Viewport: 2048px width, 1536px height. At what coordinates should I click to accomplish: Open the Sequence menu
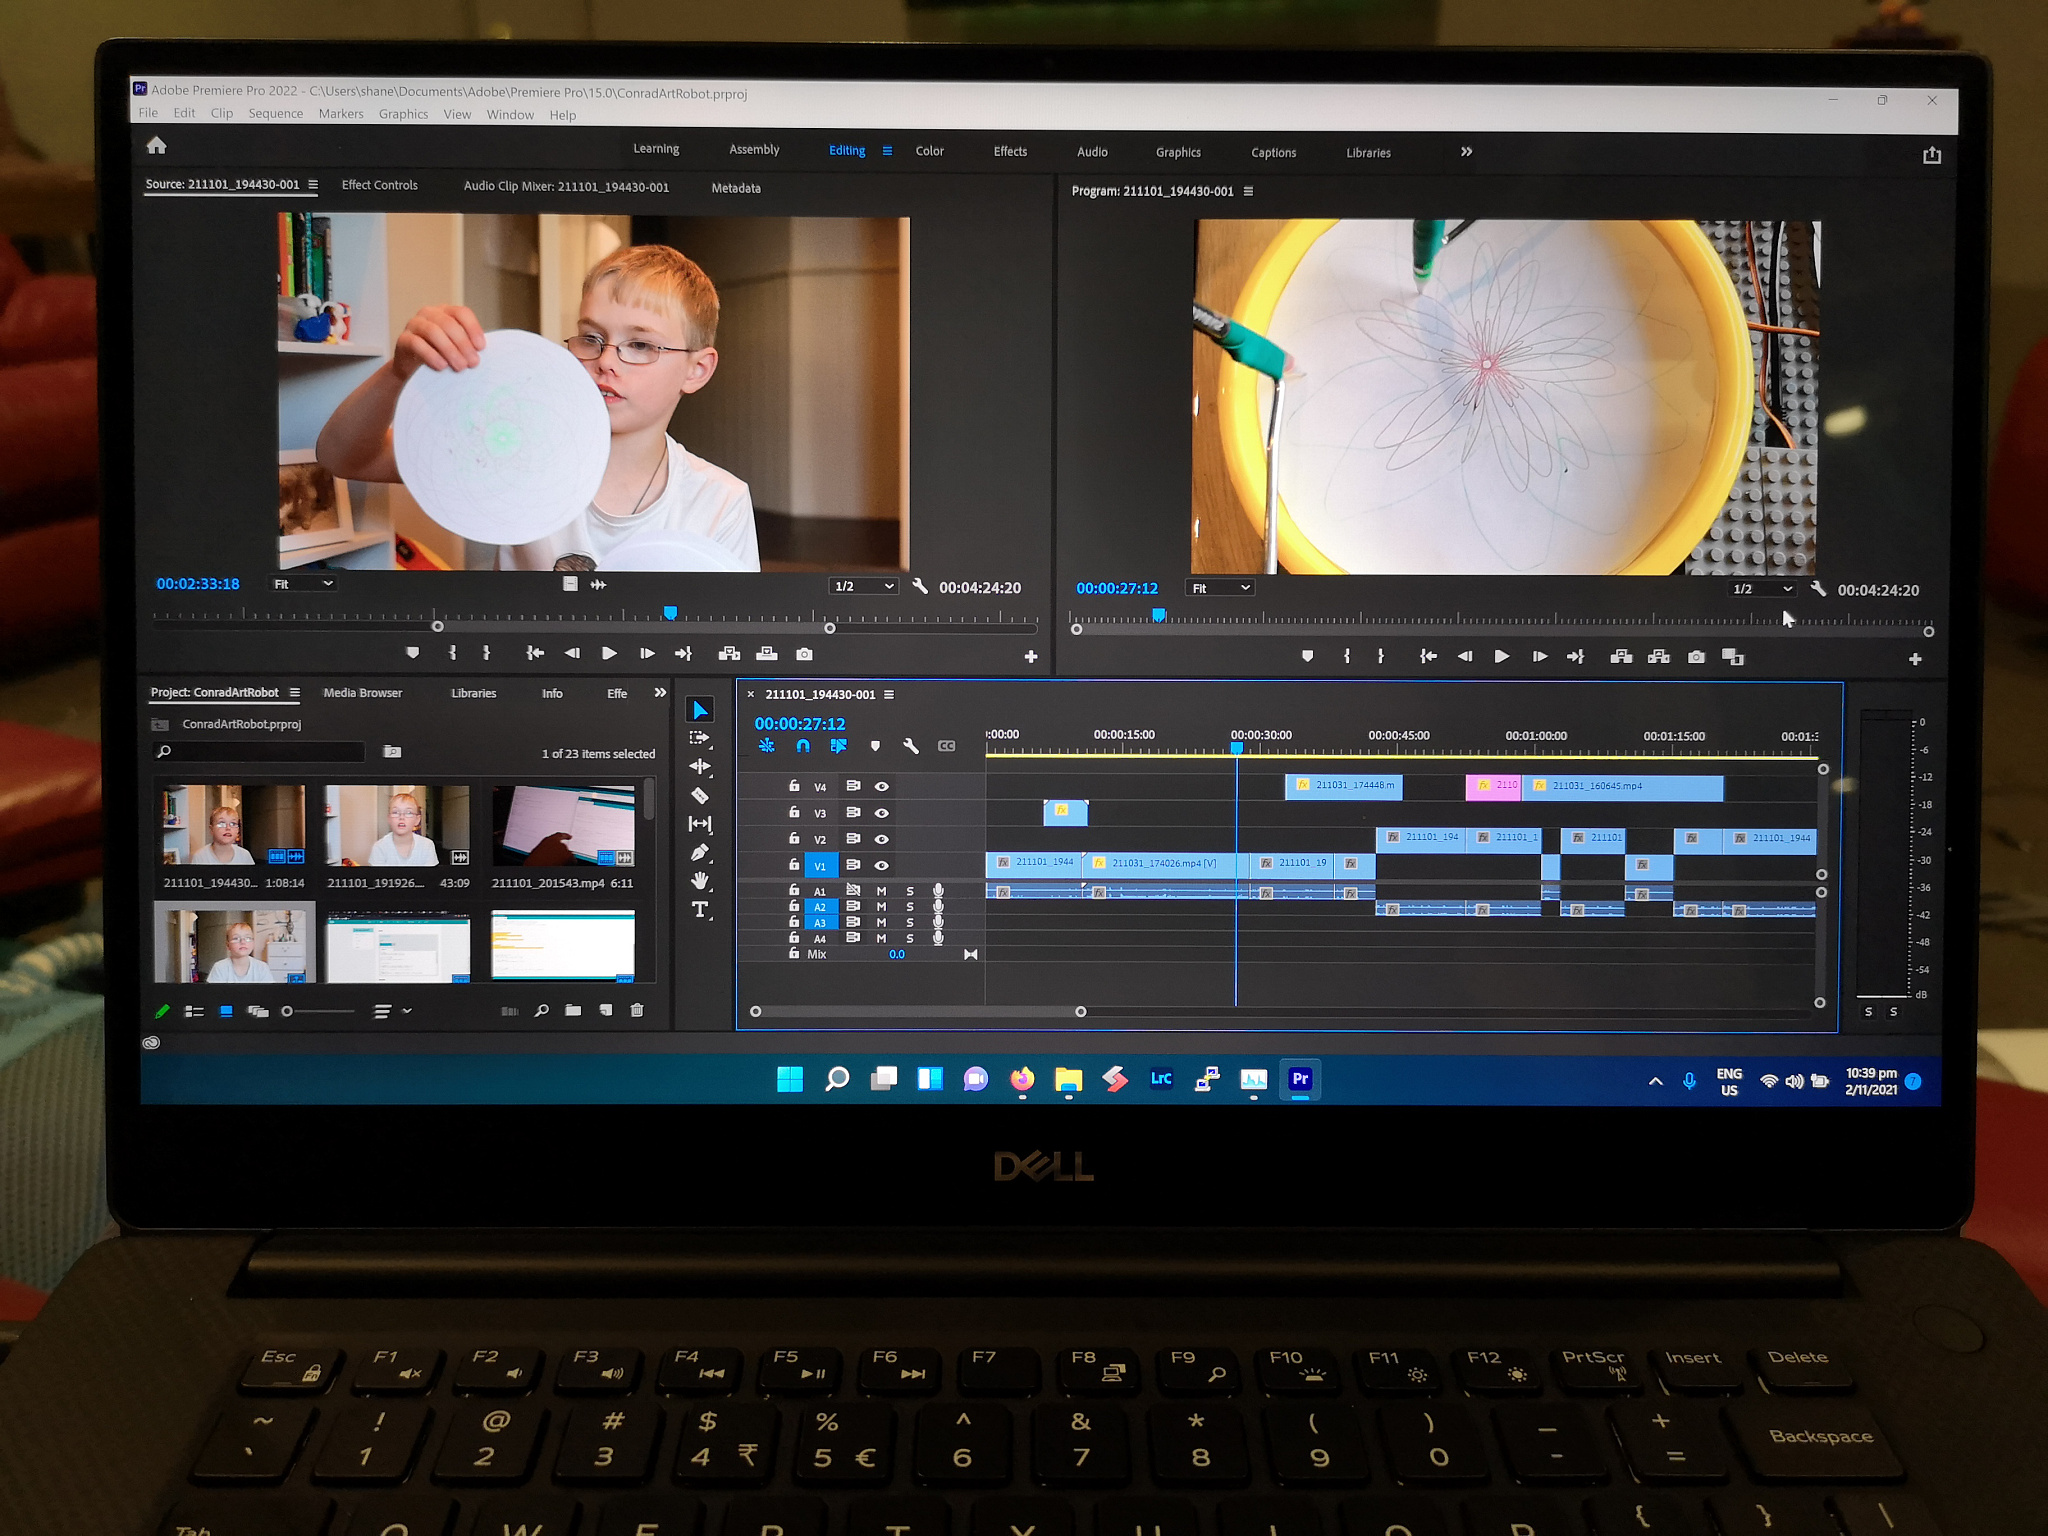click(x=275, y=114)
